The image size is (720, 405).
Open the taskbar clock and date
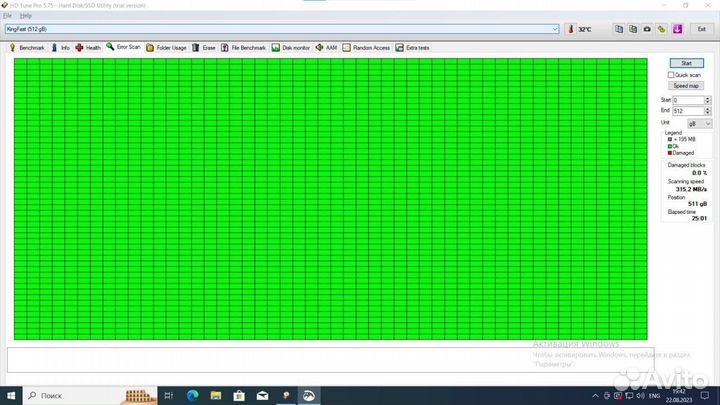click(x=679, y=396)
